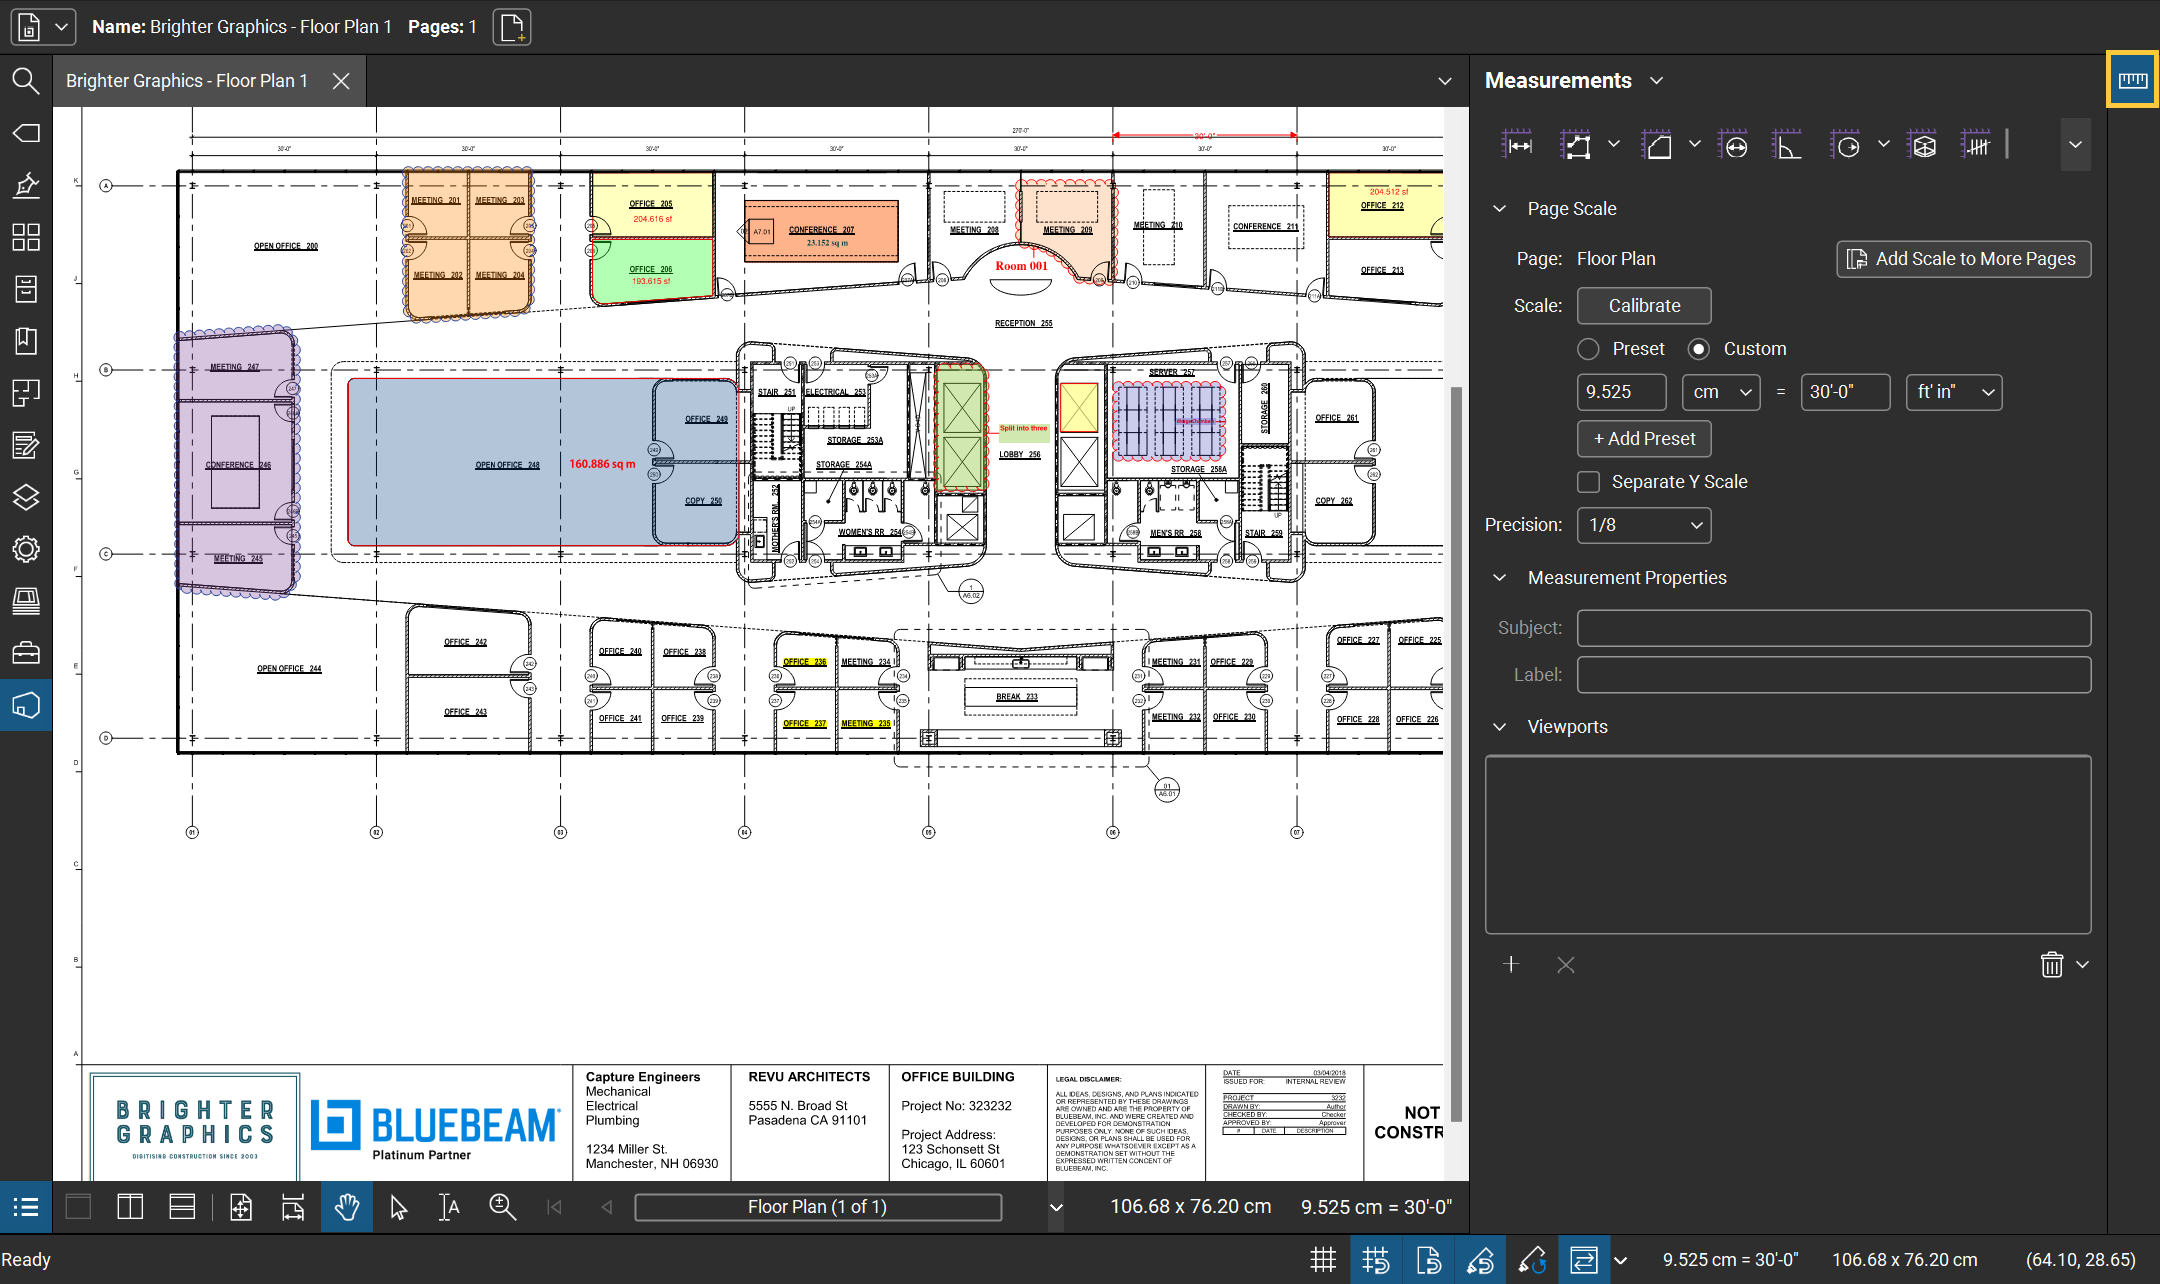Enable the Separate Y Scale checkbox
The height and width of the screenshot is (1284, 2160).
[1588, 482]
